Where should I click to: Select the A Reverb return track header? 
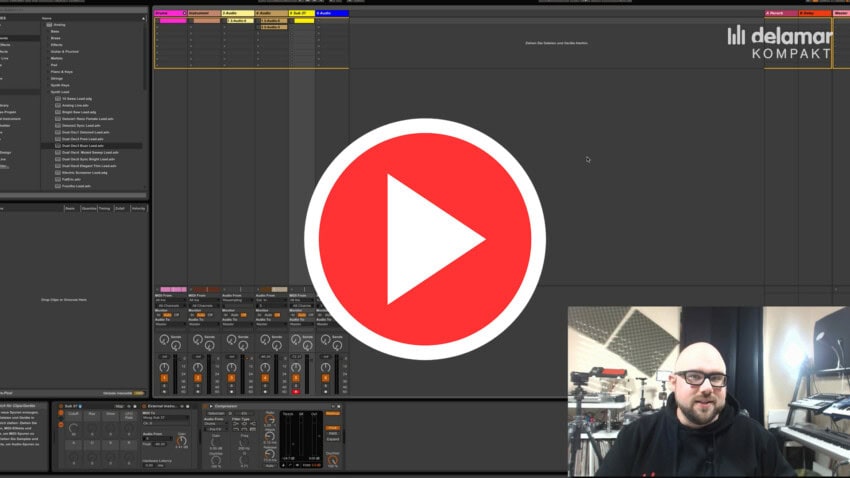click(781, 13)
